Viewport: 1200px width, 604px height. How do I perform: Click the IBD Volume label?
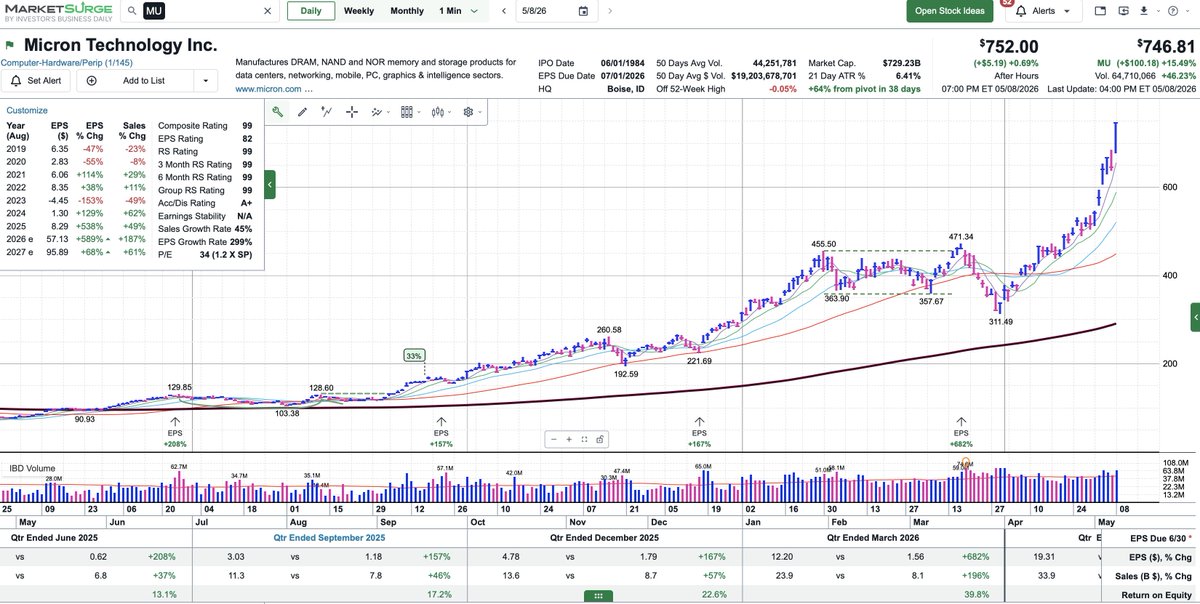coord(32,468)
